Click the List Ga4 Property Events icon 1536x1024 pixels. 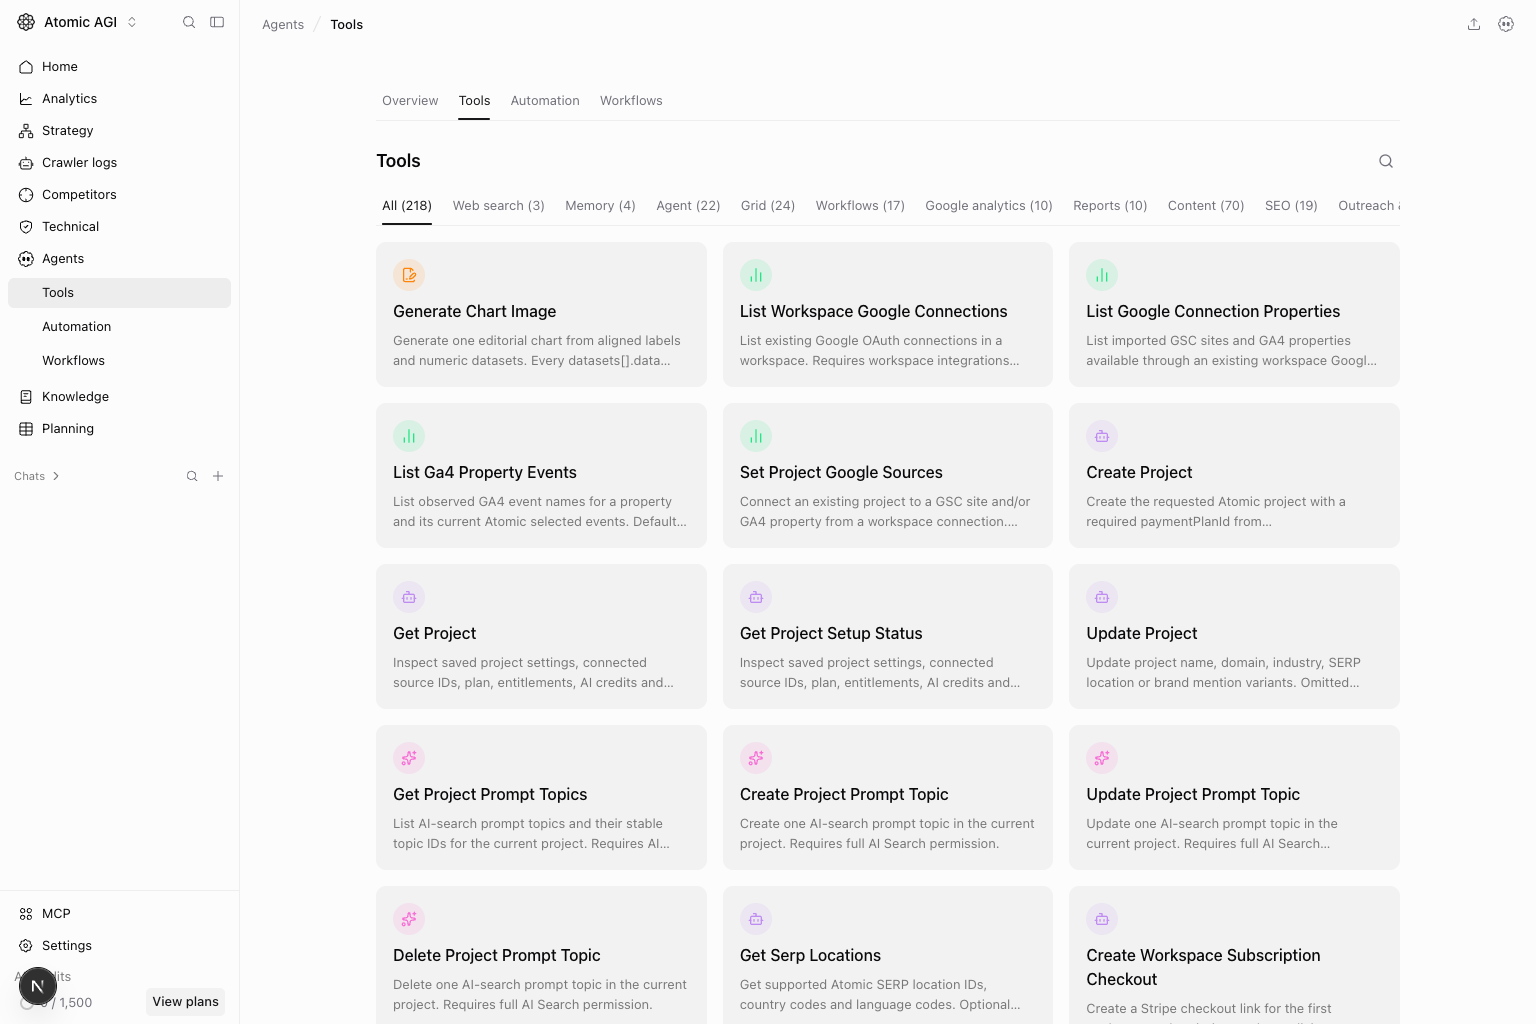(409, 436)
